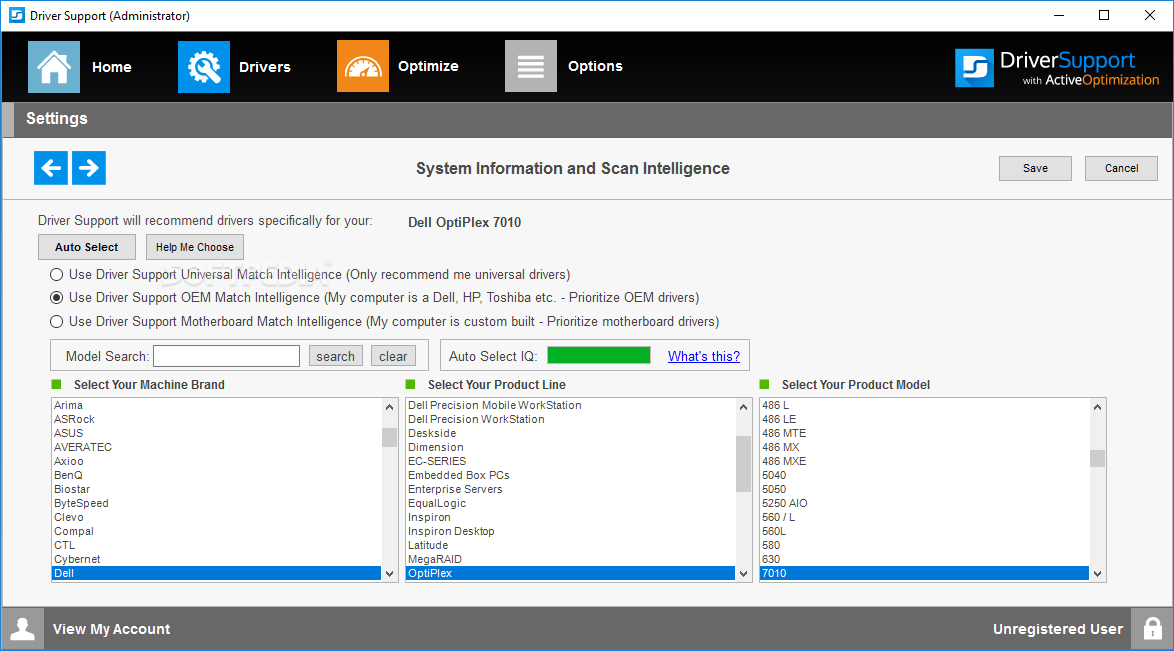Select AVERATEC in the brand list
The image size is (1174, 651).
(216, 447)
